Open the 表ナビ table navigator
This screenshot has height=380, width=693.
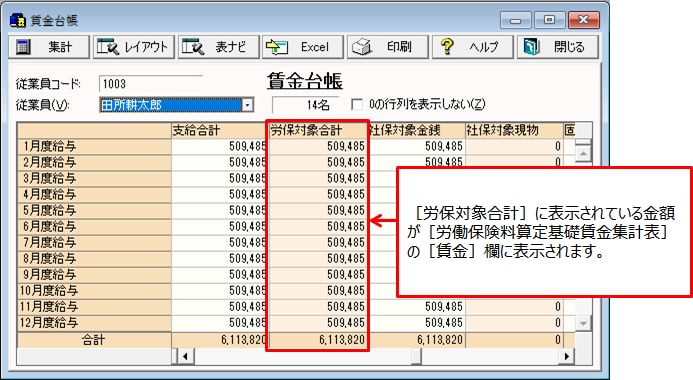click(218, 47)
